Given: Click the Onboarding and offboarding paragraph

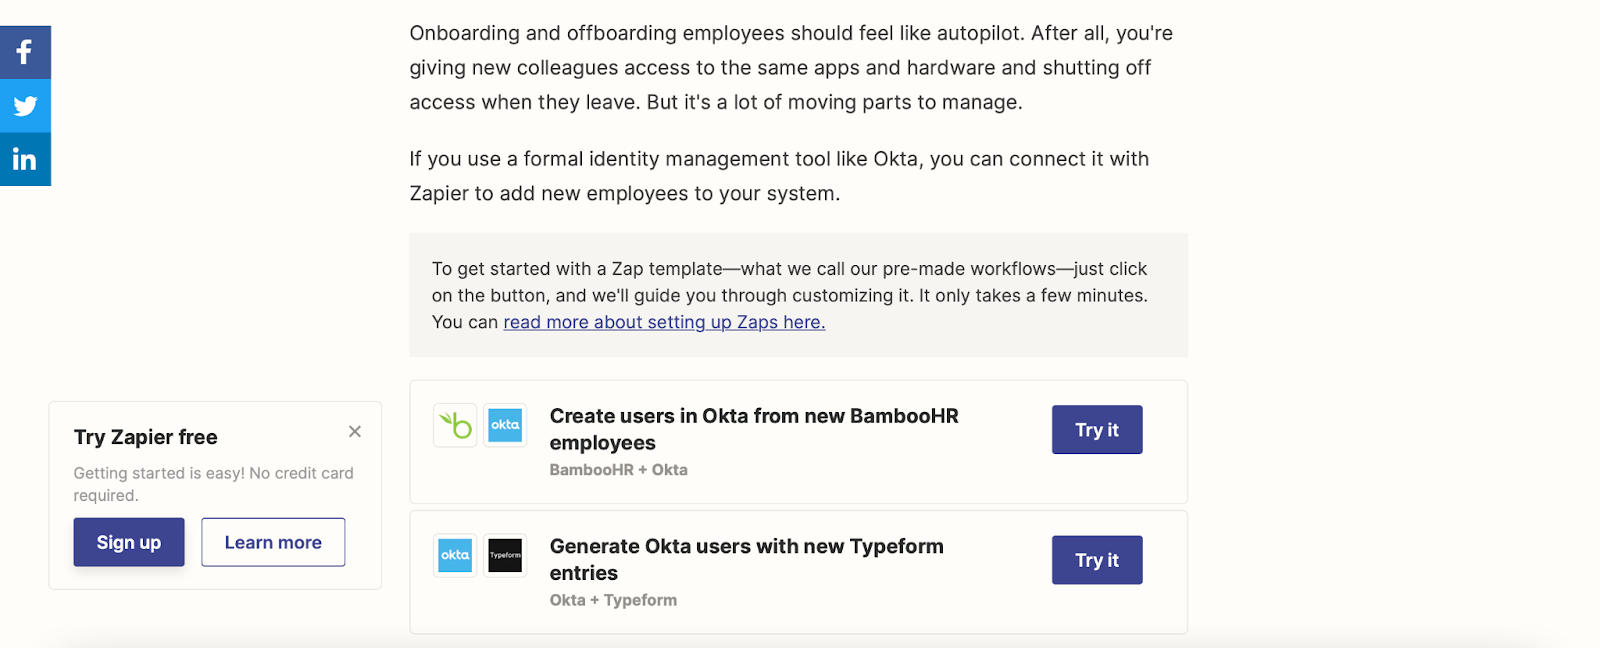Looking at the screenshot, I should click(790, 68).
